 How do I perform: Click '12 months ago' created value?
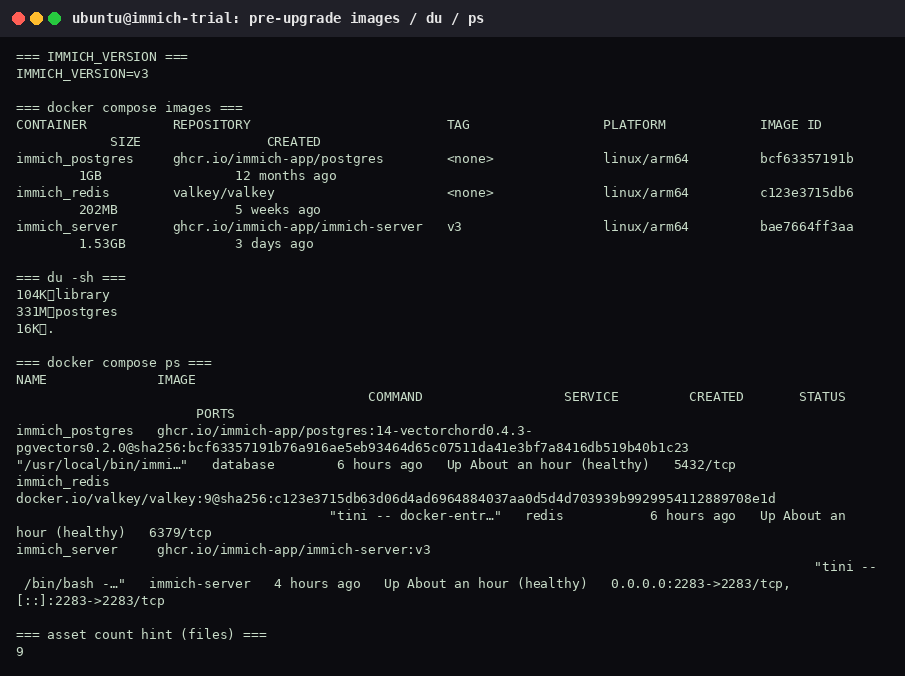286,176
